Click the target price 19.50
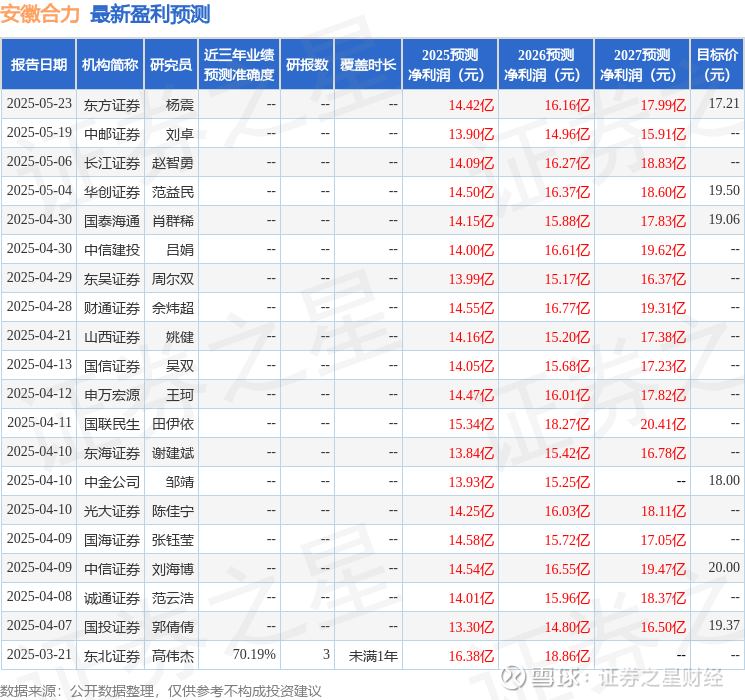 (x=724, y=190)
